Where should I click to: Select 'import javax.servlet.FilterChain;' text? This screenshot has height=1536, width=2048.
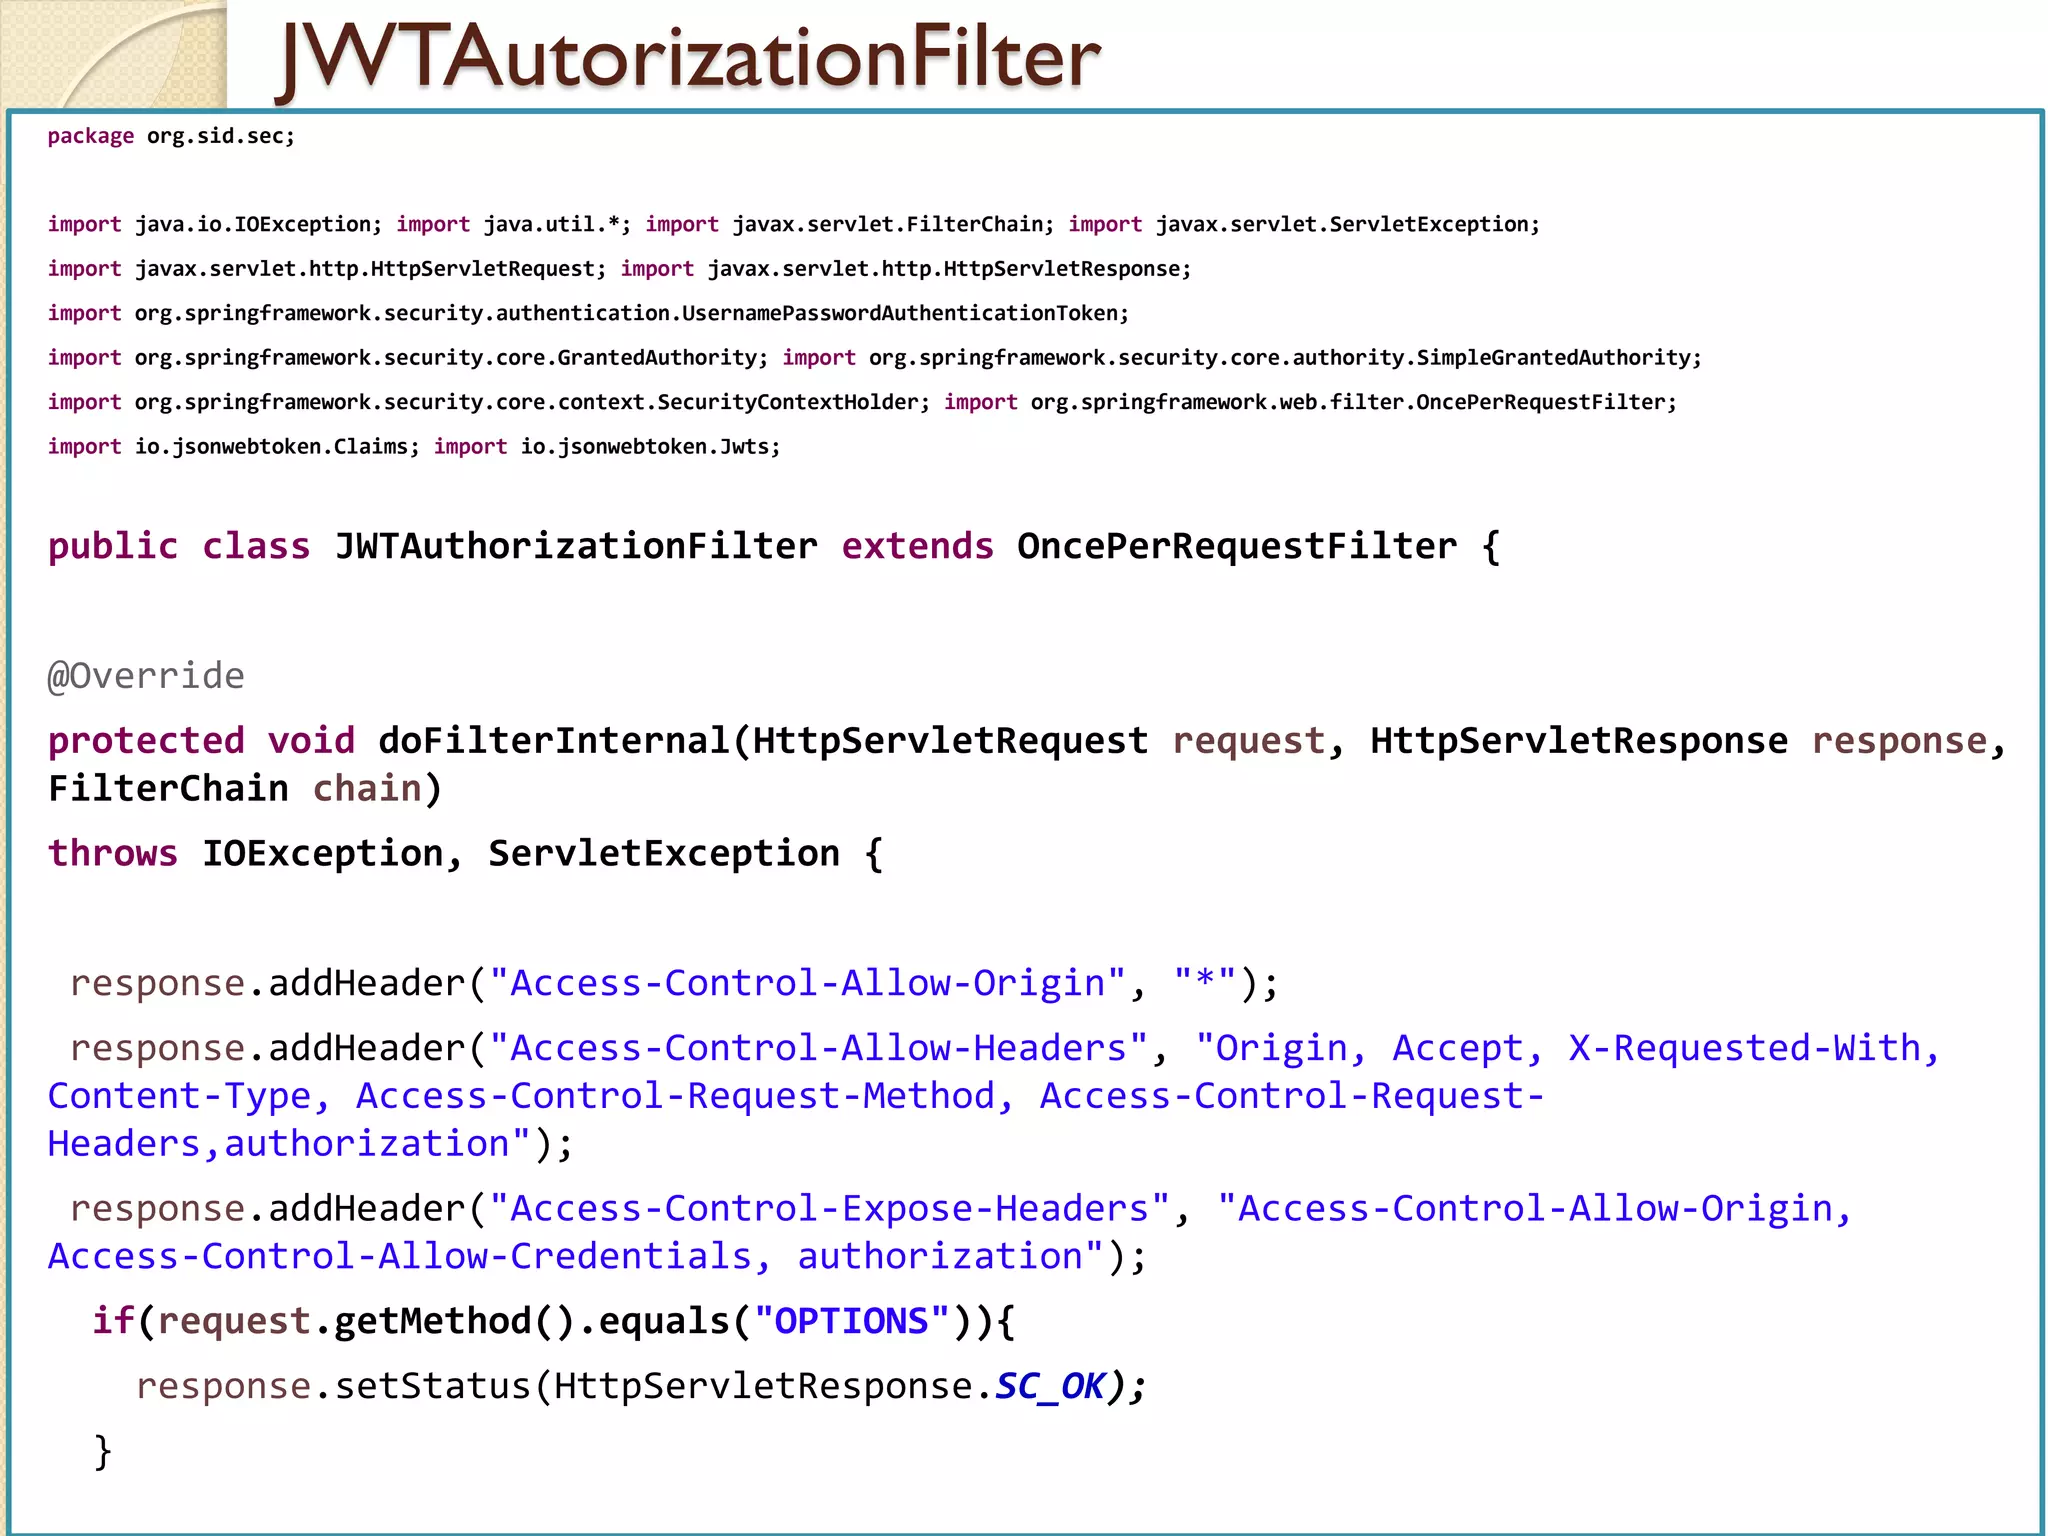click(x=849, y=224)
